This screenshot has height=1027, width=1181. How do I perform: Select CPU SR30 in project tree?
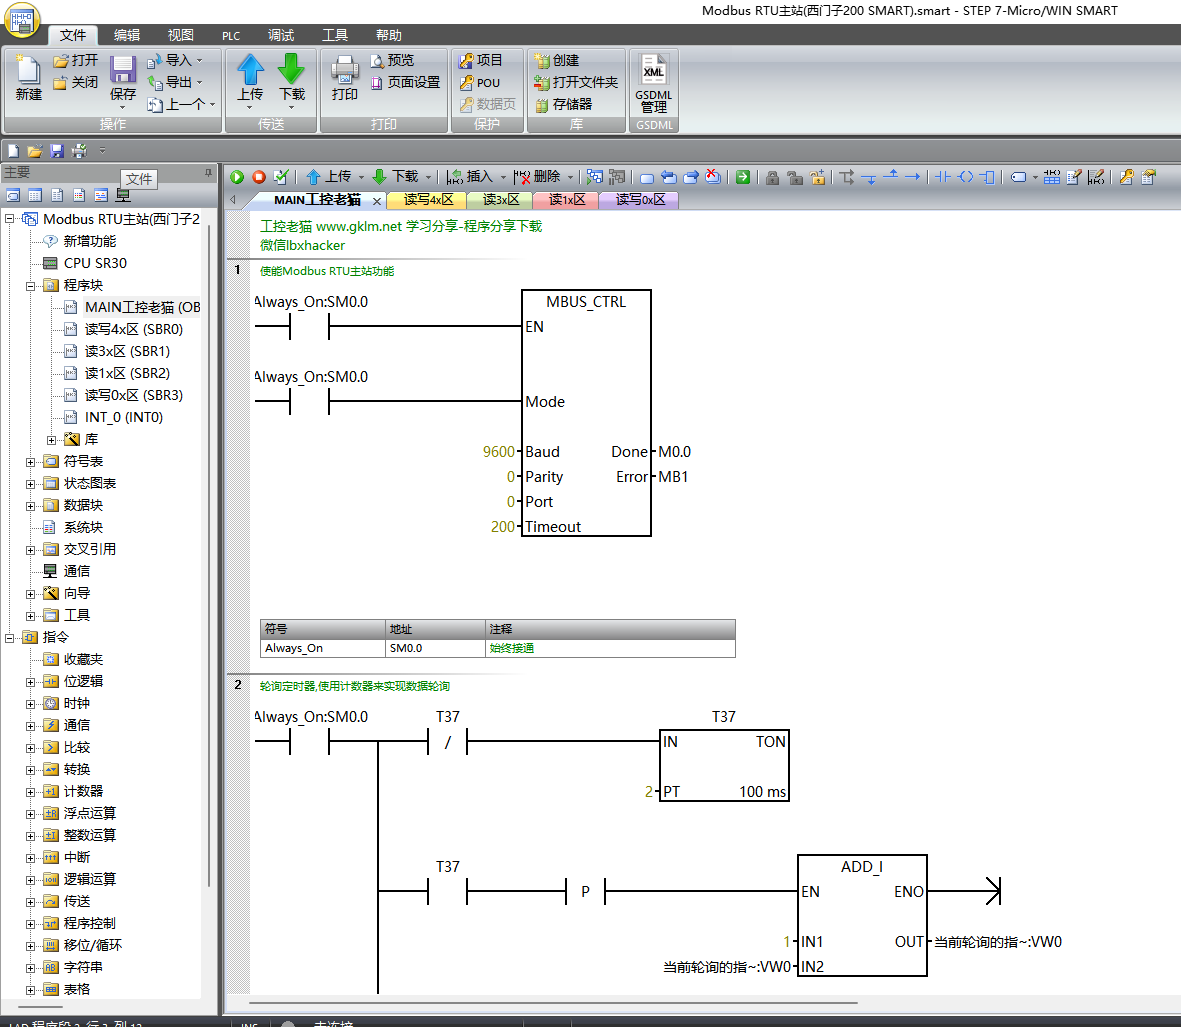(x=95, y=264)
